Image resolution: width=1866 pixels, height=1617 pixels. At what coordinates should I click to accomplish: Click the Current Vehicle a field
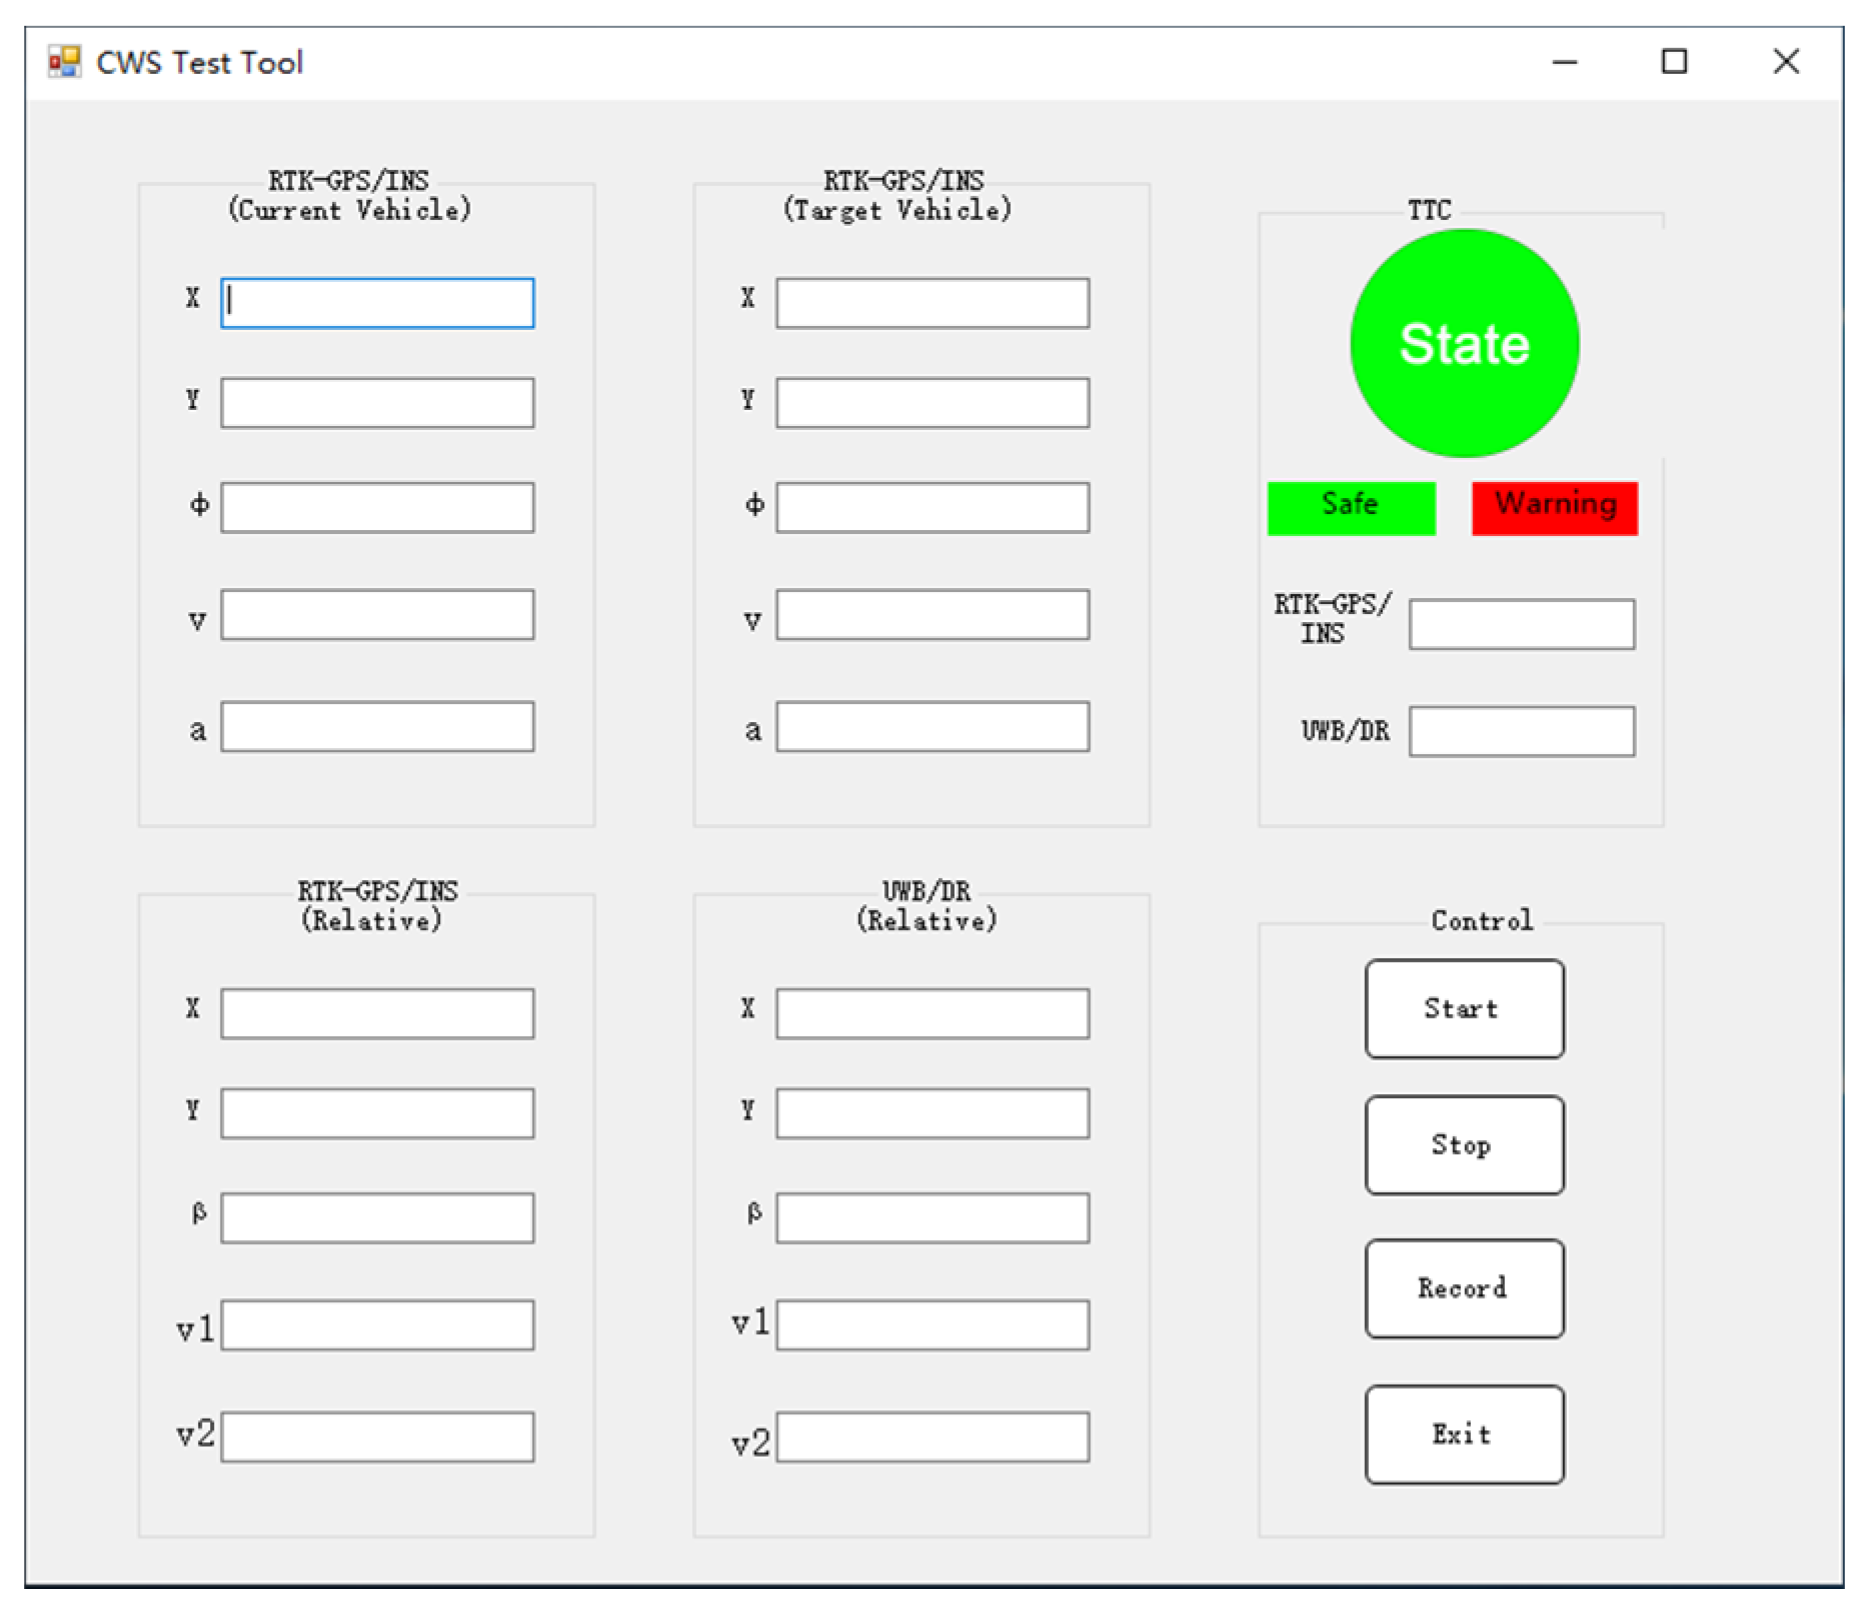377,727
